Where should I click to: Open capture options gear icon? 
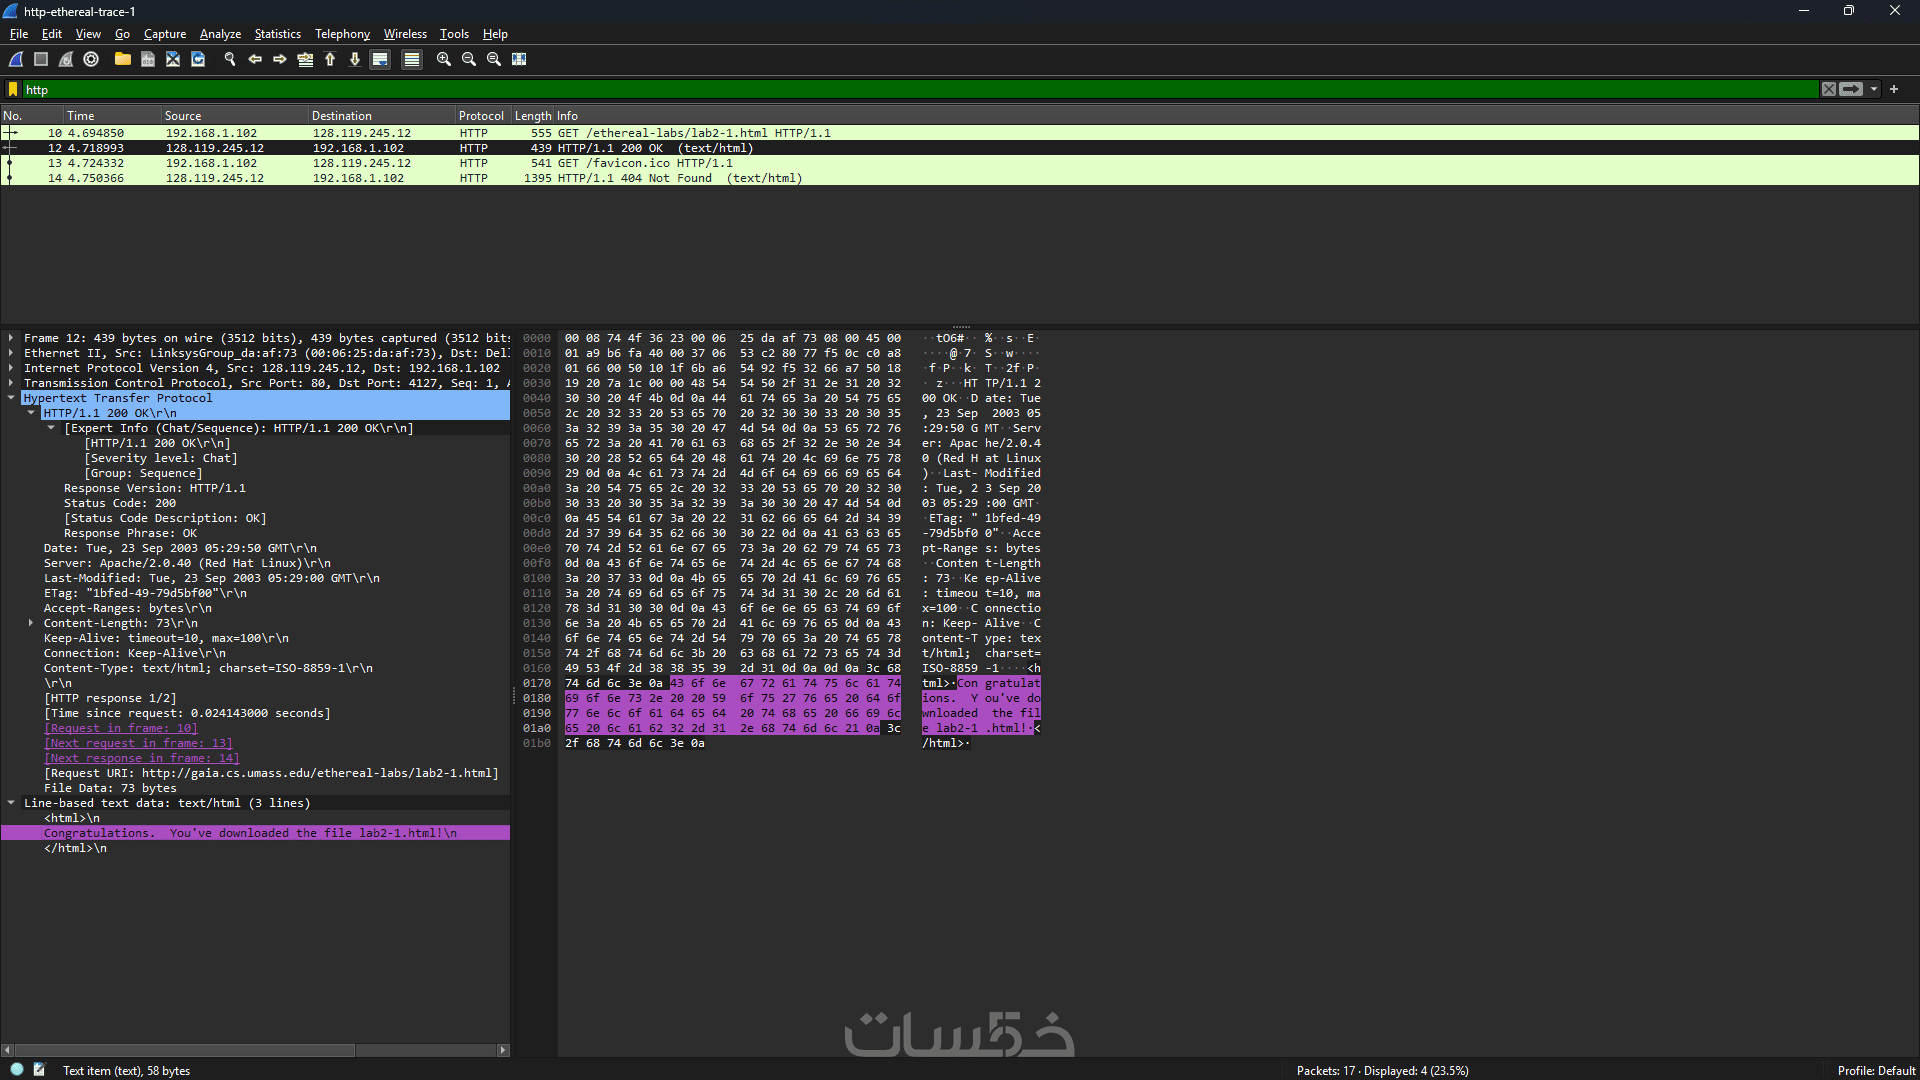click(91, 60)
